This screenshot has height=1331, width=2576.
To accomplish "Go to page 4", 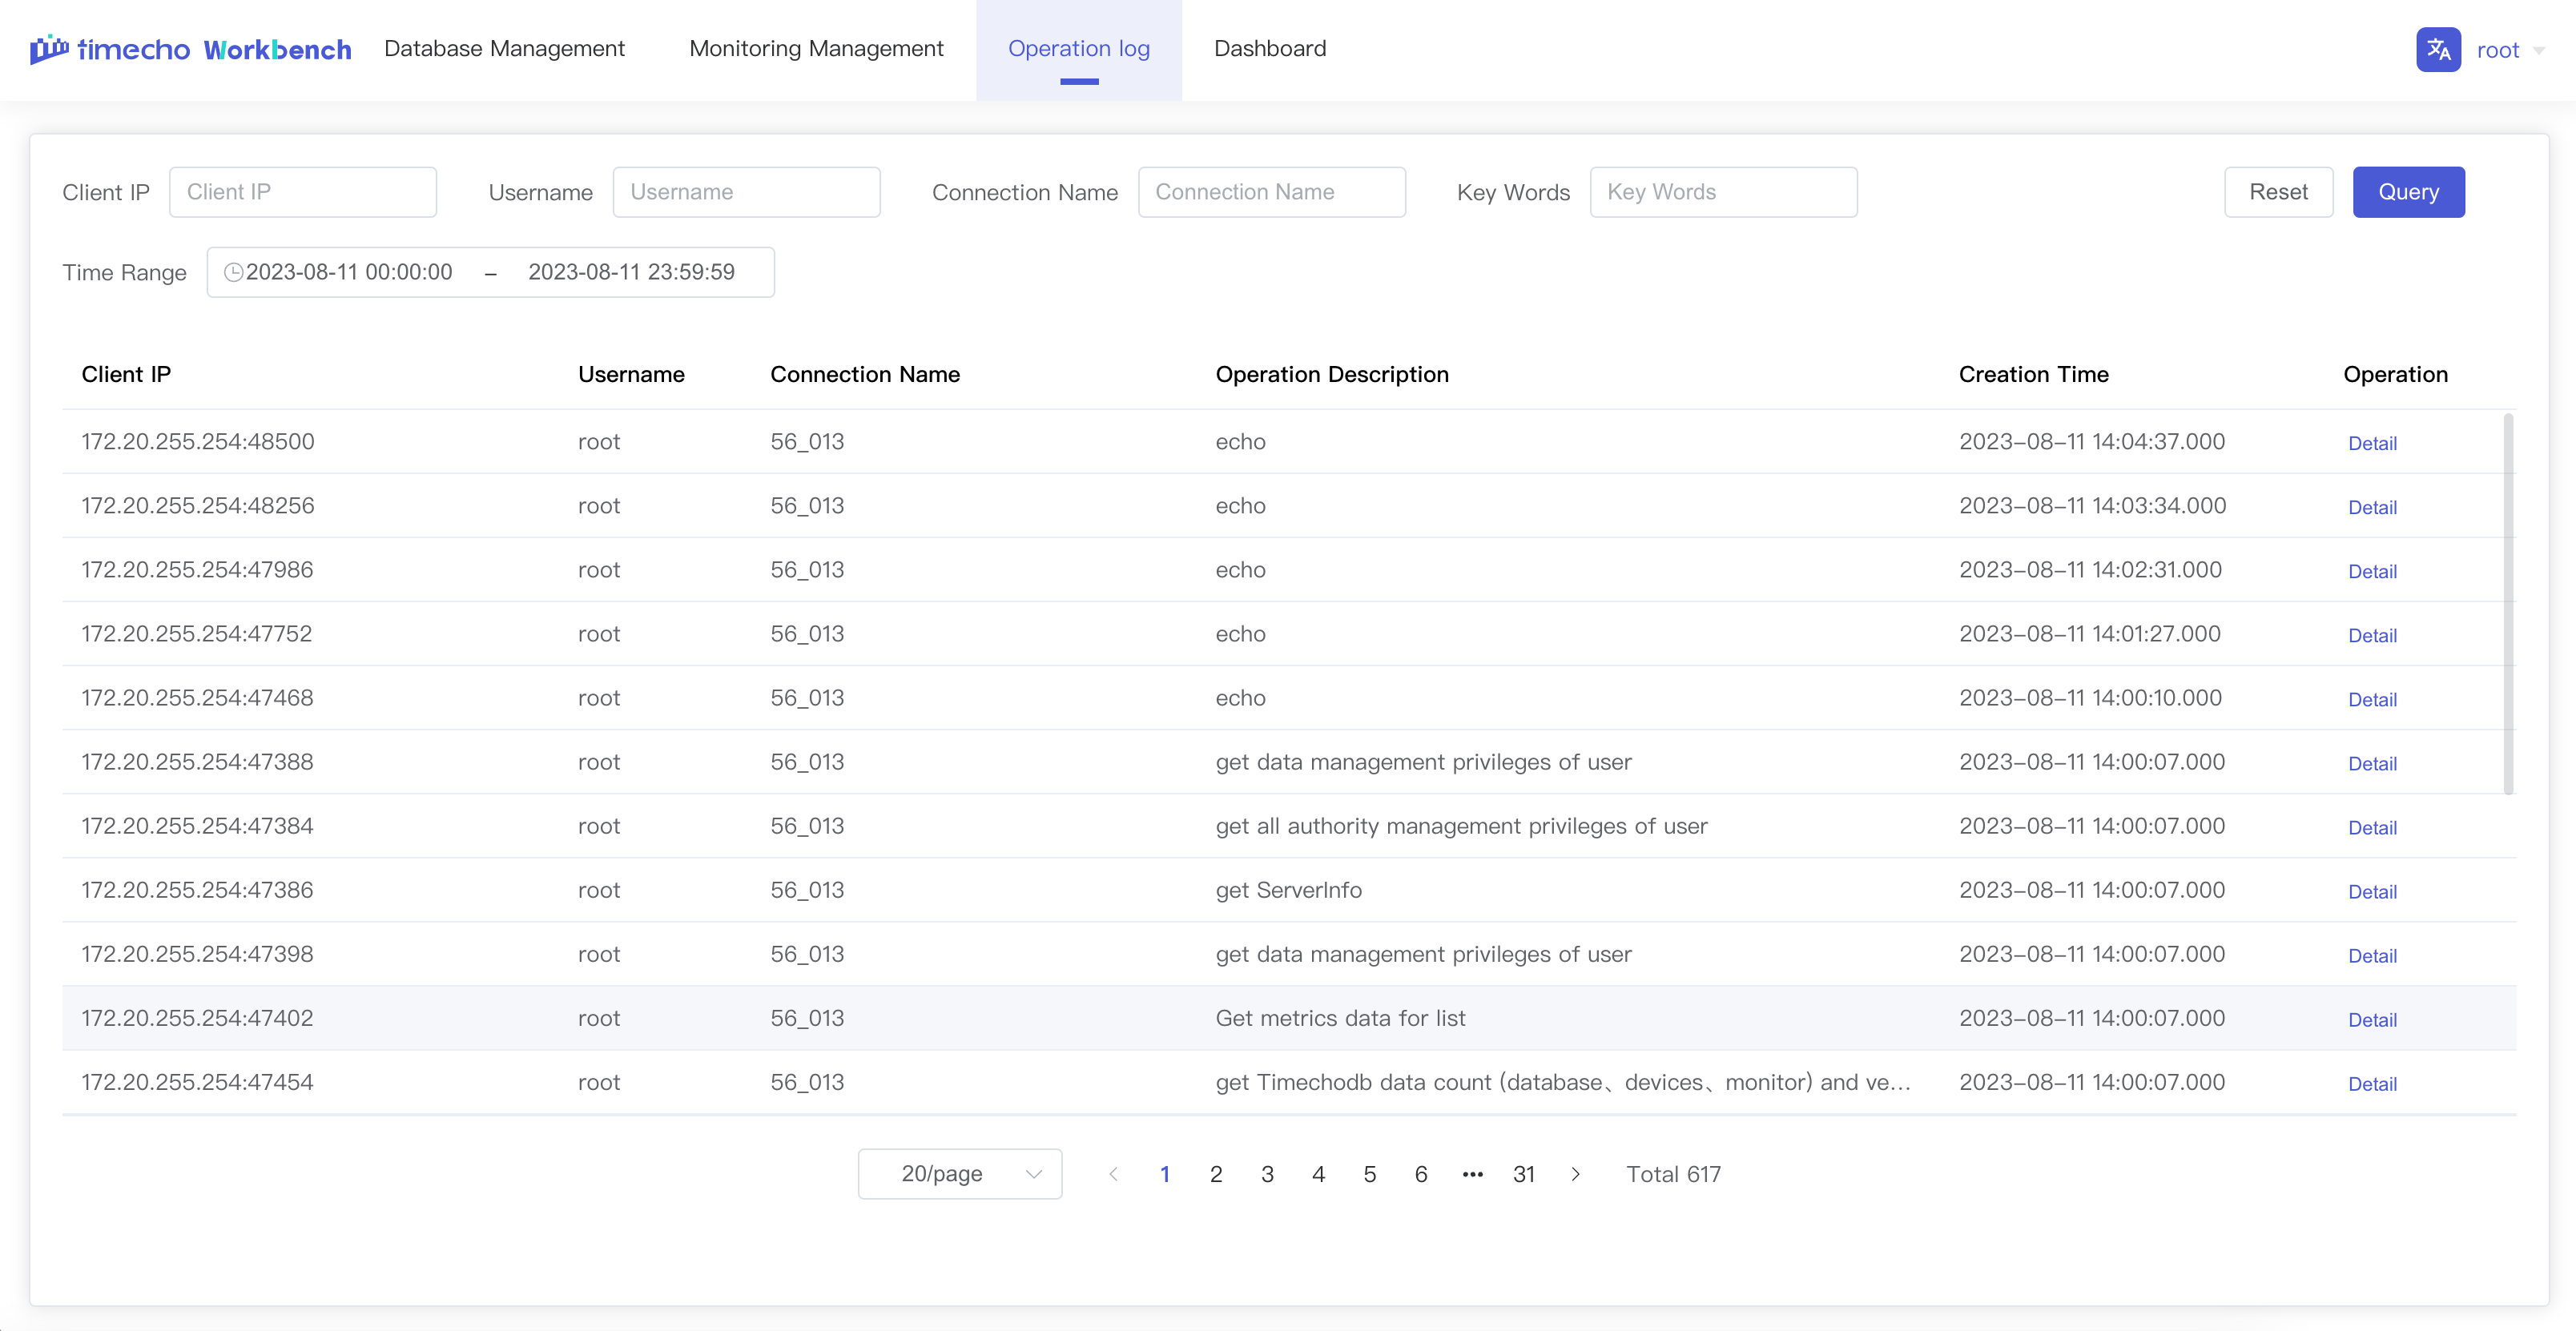I will [x=1318, y=1174].
